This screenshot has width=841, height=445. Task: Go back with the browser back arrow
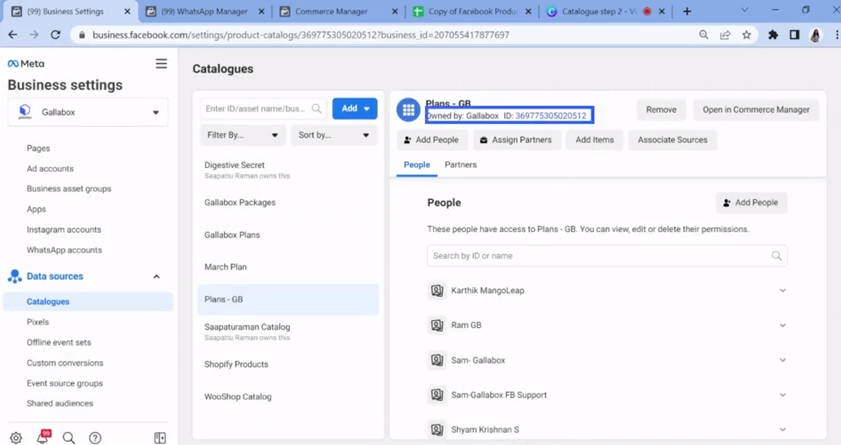pyautogui.click(x=13, y=35)
